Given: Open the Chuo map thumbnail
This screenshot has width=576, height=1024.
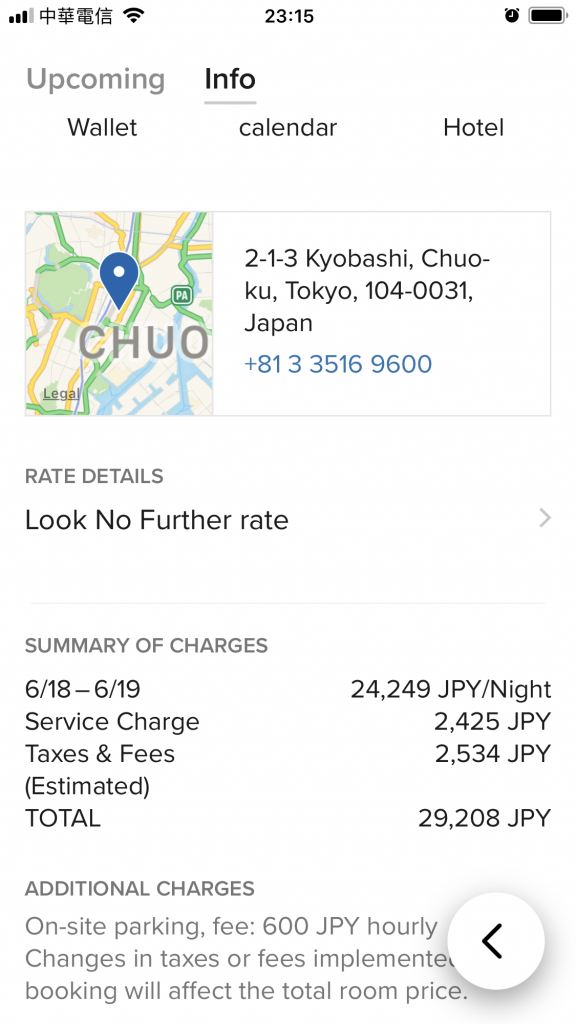Looking at the screenshot, I should (x=120, y=313).
